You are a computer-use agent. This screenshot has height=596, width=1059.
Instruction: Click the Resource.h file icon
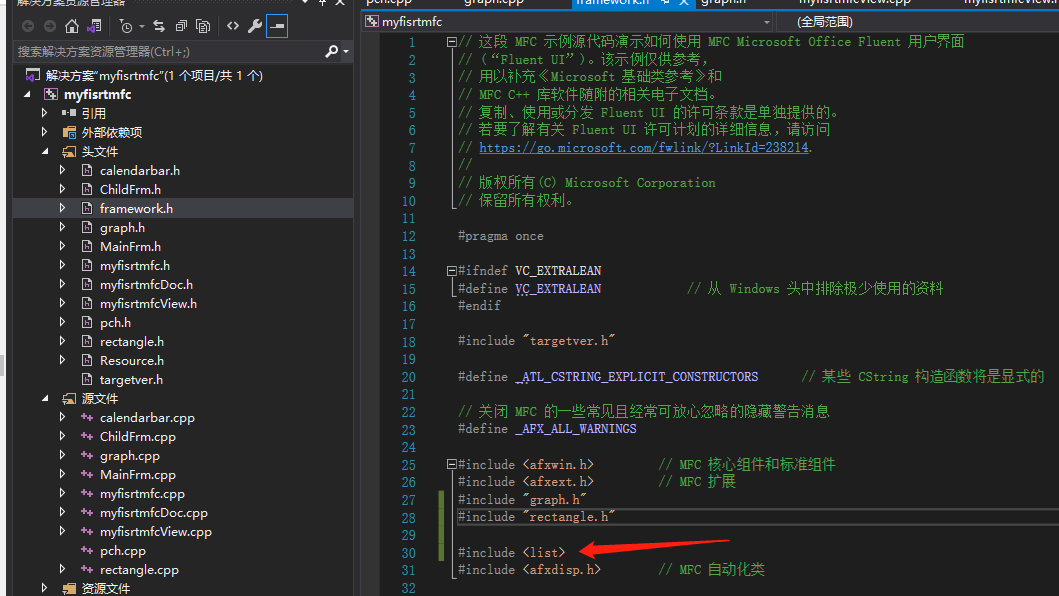tap(87, 360)
